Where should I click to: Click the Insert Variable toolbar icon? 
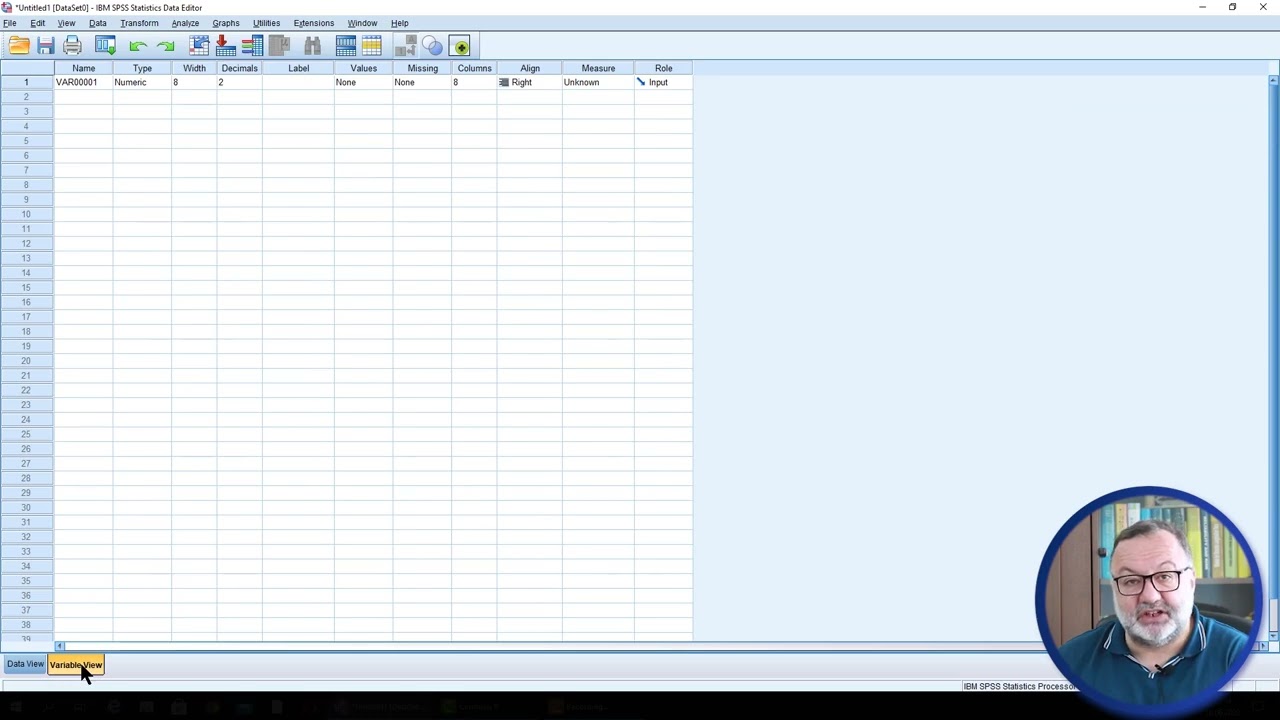pyautogui.click(x=372, y=46)
